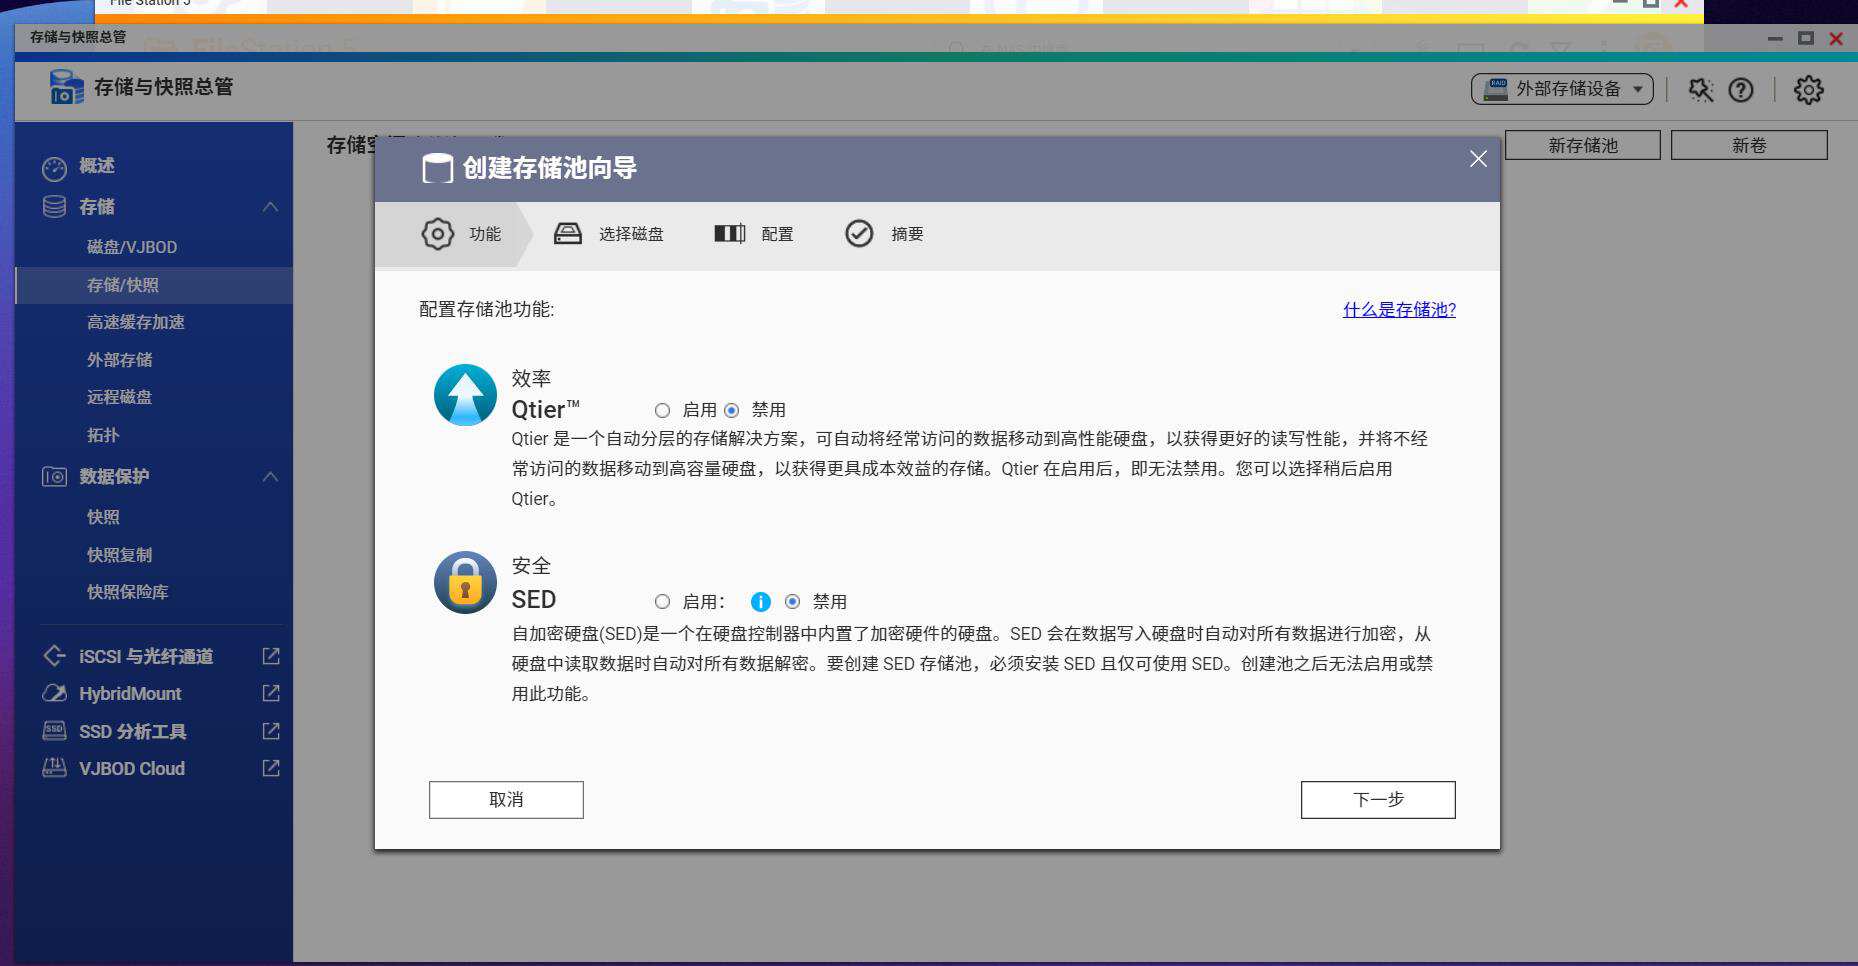Click the 配置存储池功能: label
The height and width of the screenshot is (966, 1858).
(x=487, y=310)
